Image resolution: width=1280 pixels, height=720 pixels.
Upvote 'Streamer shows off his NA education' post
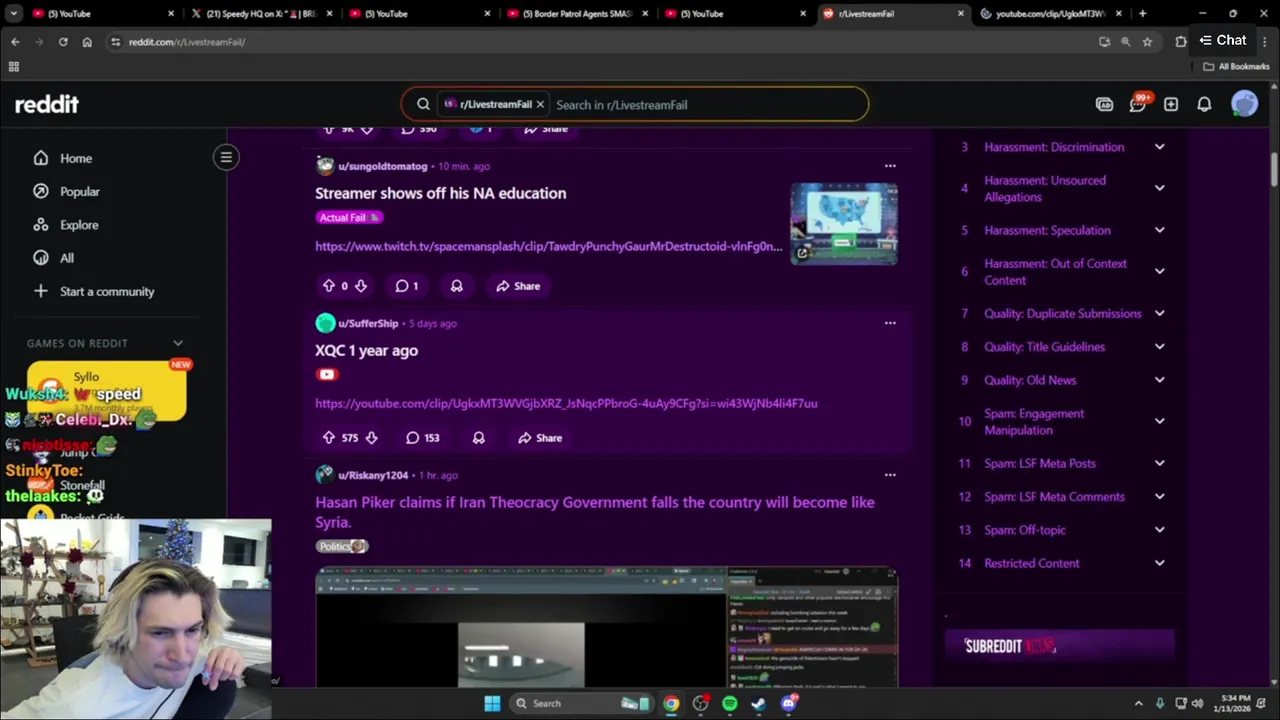click(x=328, y=286)
